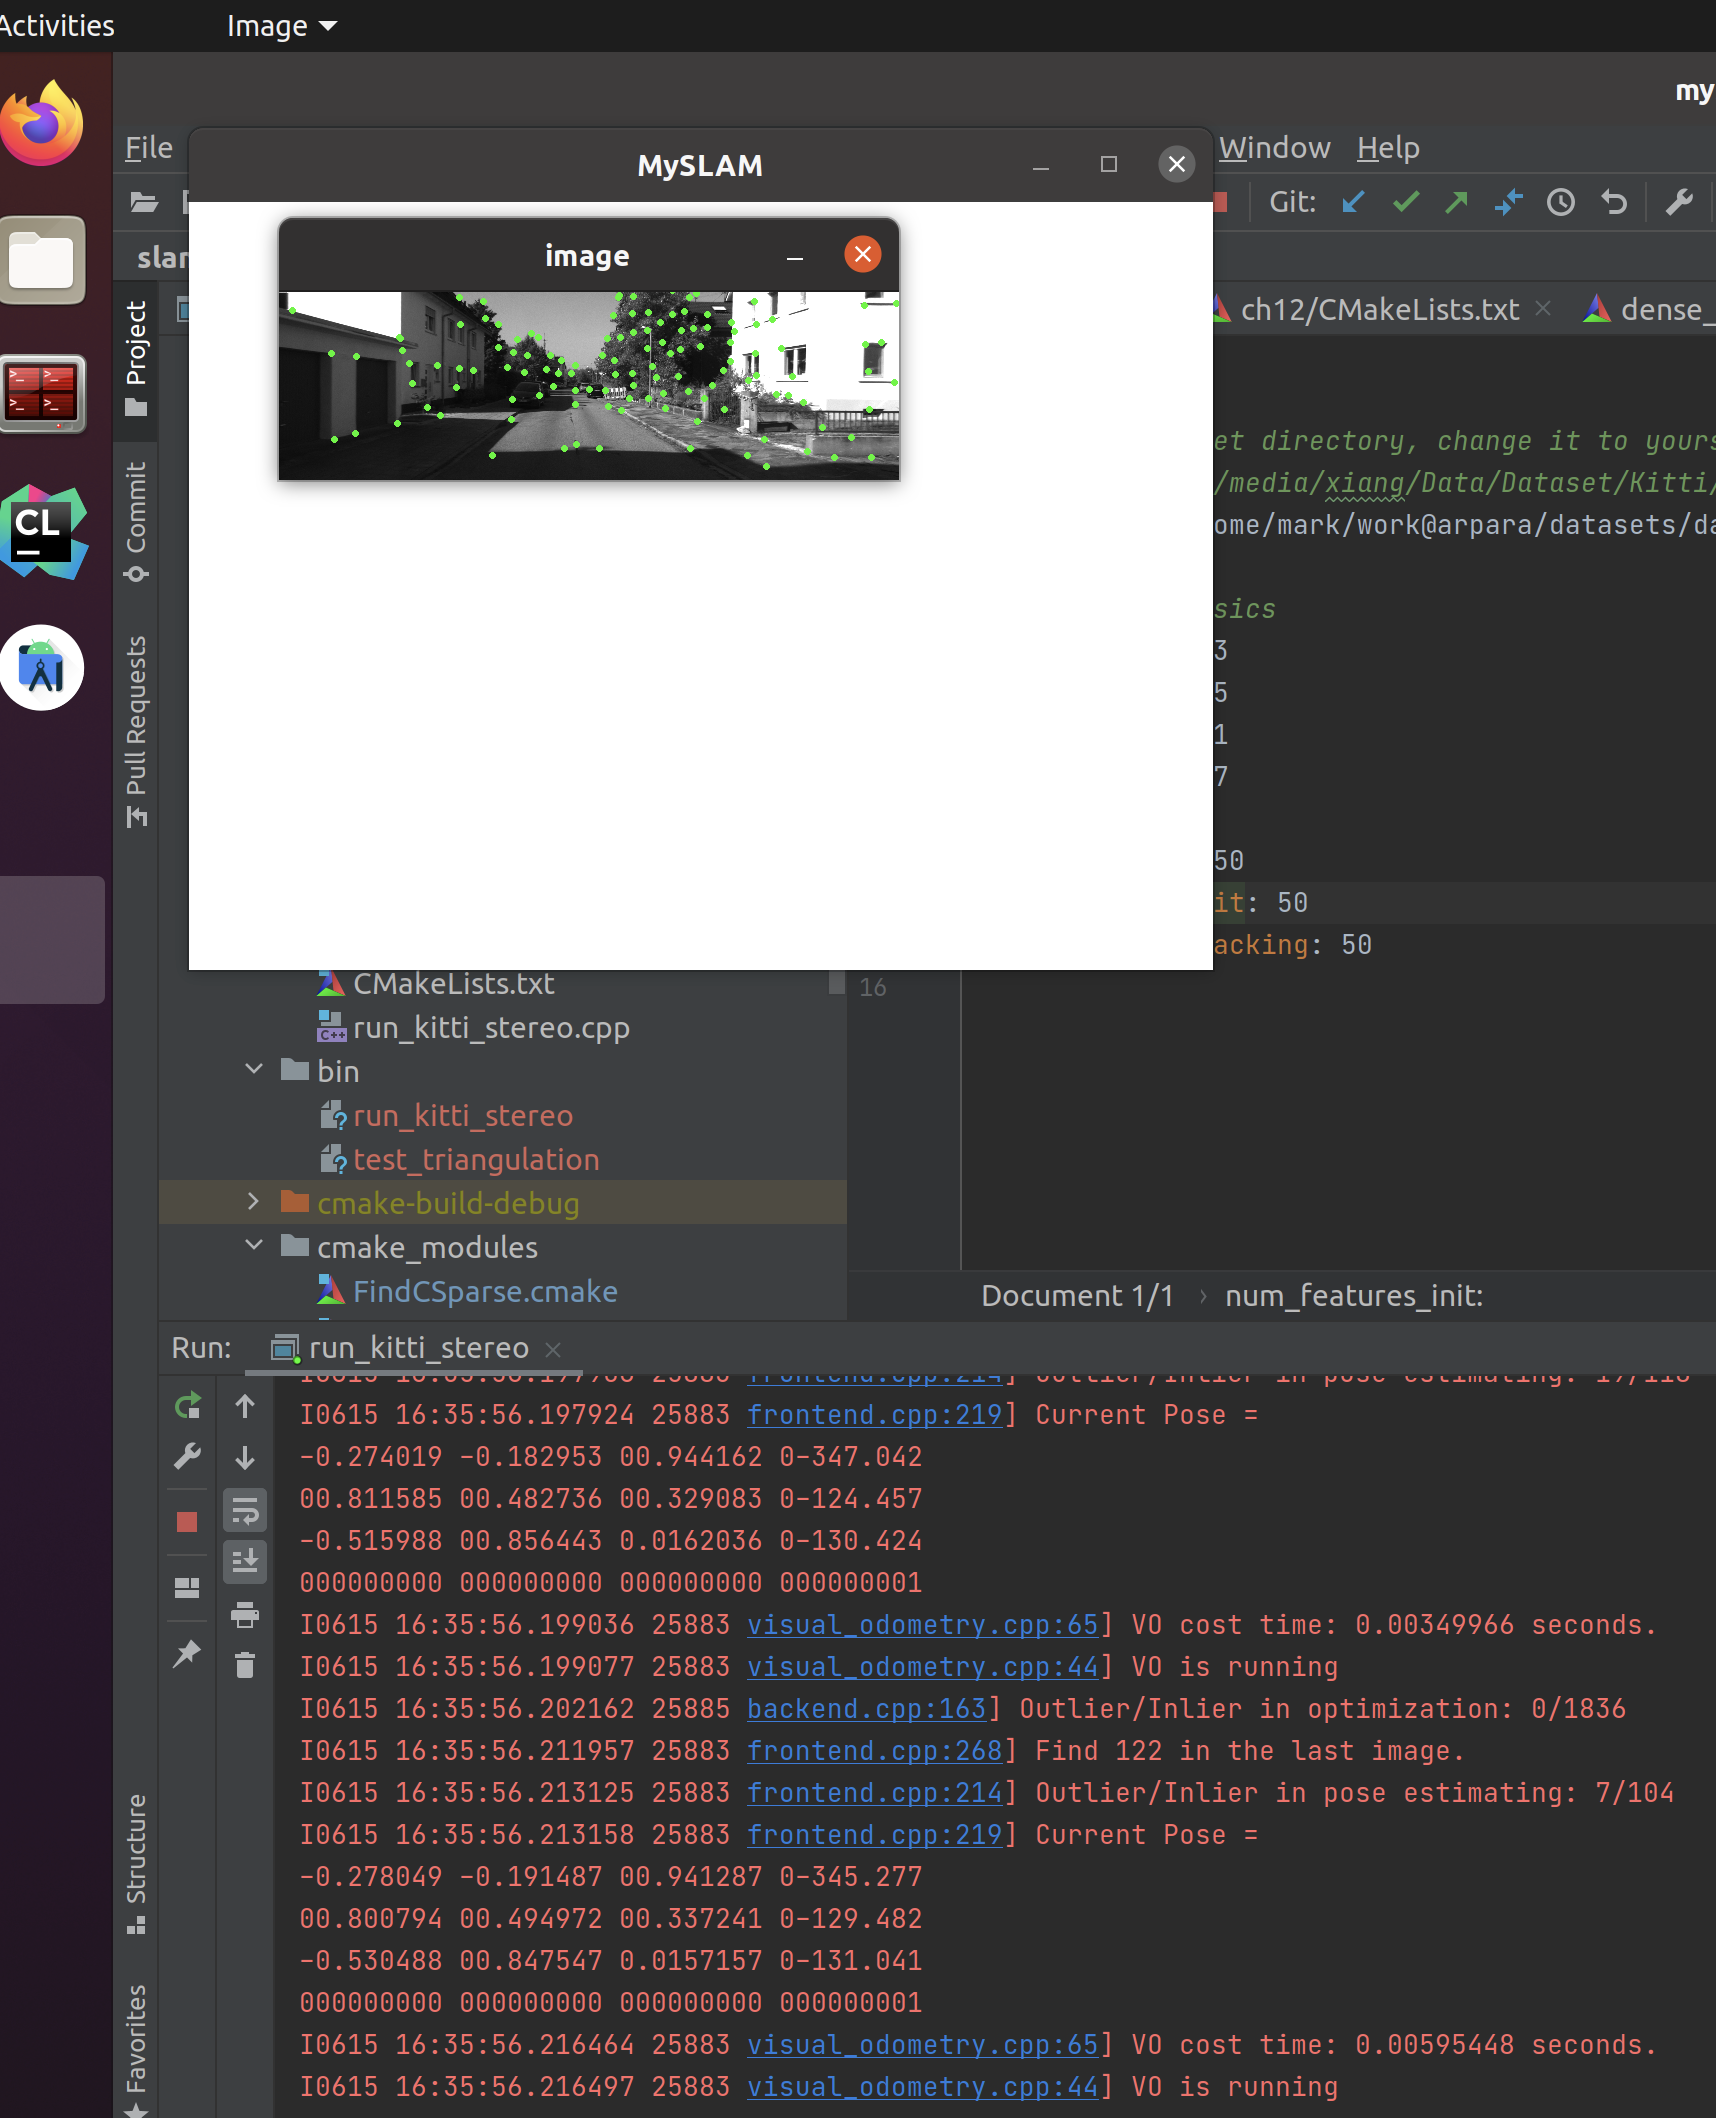This screenshot has width=1716, height=2118.
Task: Click Git rollback icon
Action: [1614, 202]
